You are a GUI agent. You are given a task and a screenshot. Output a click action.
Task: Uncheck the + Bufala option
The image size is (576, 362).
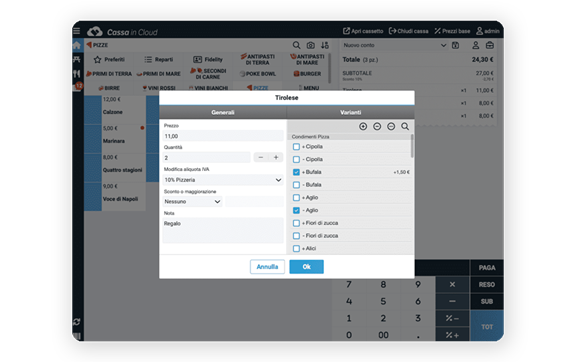[296, 172]
